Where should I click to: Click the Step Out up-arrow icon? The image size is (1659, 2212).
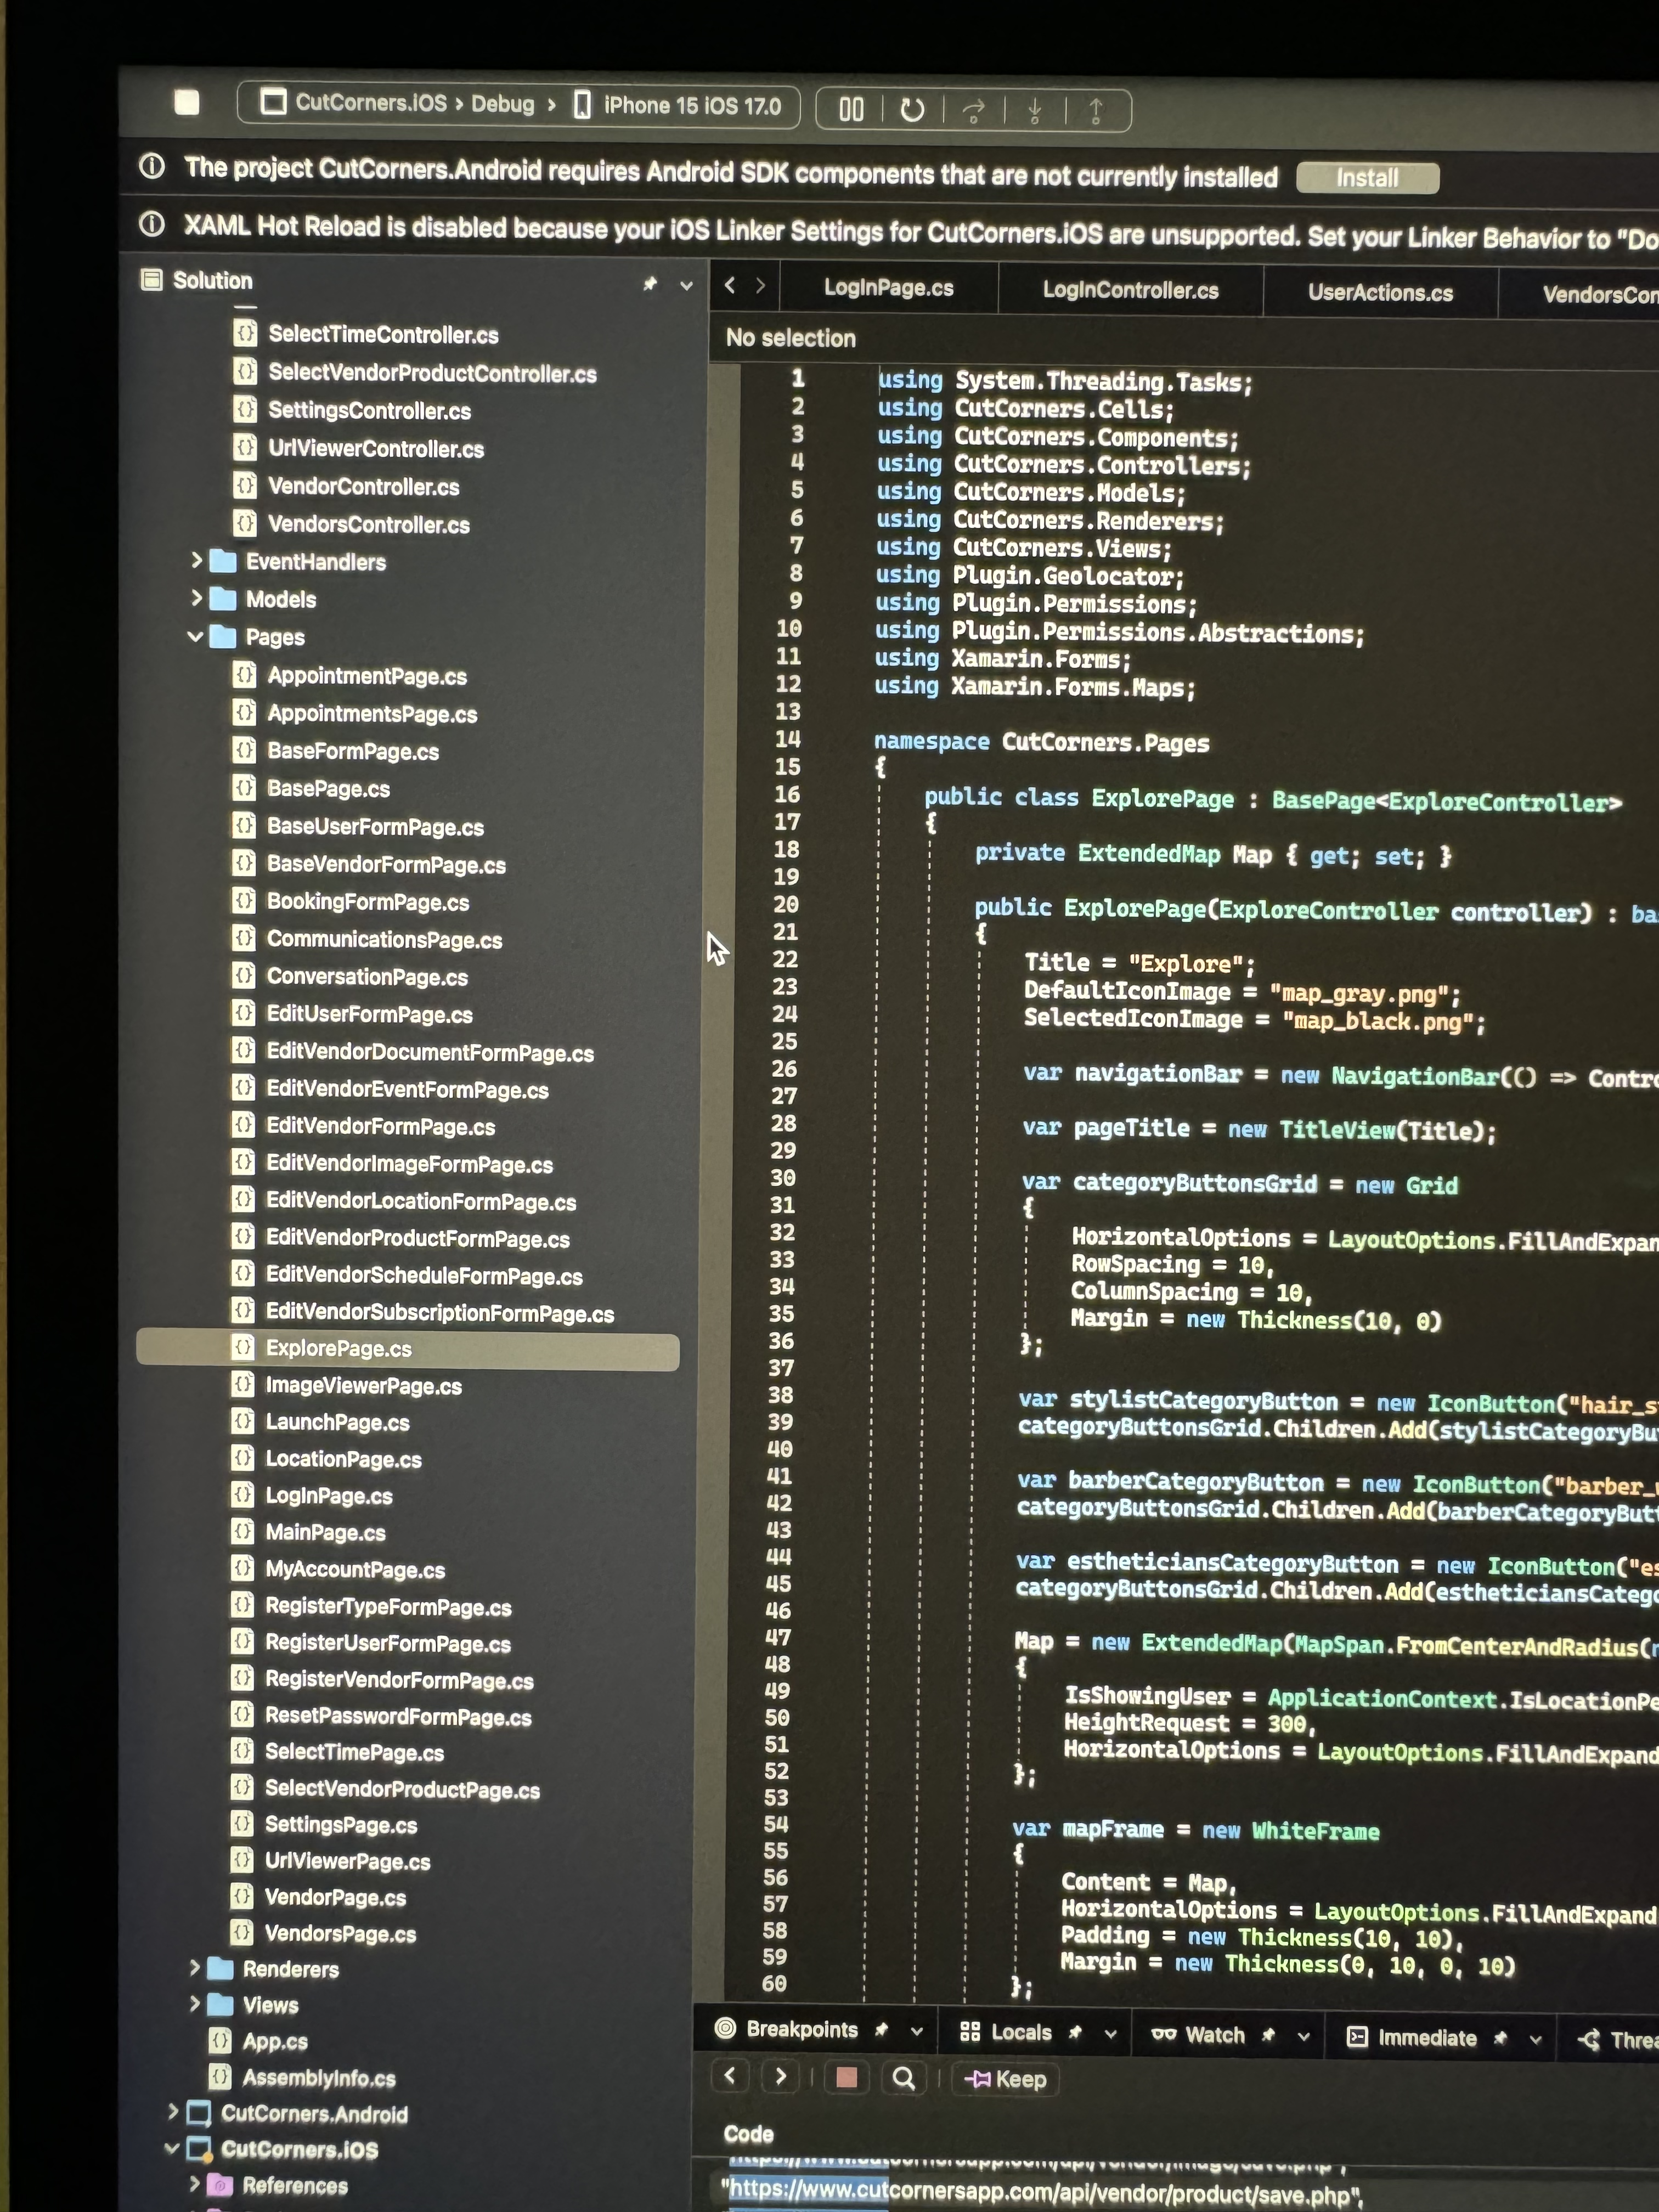(1096, 111)
